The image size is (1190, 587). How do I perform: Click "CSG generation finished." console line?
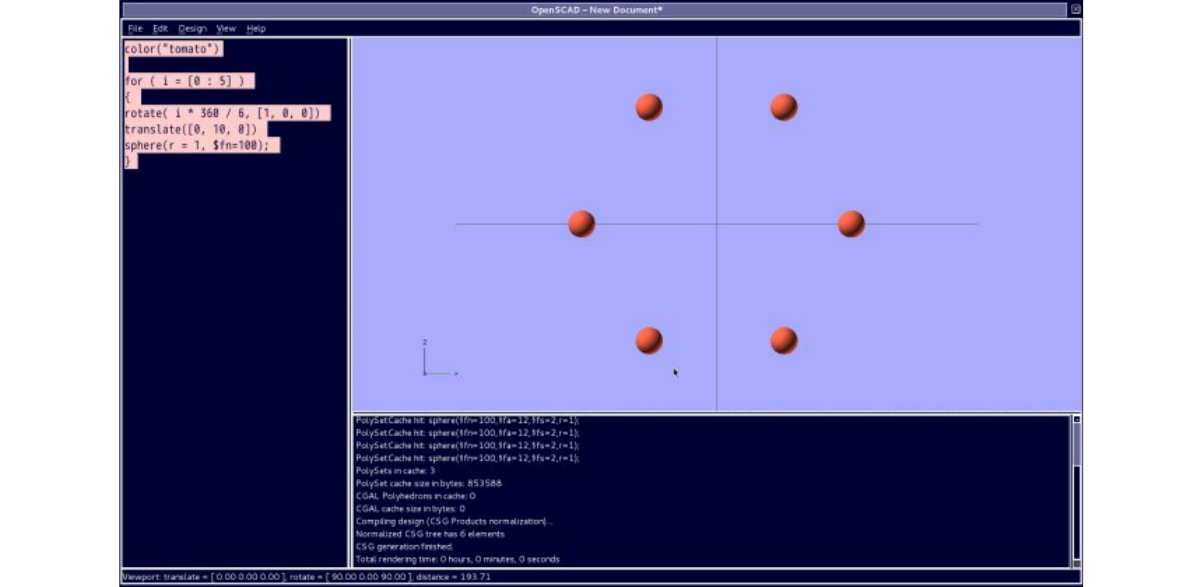[405, 547]
